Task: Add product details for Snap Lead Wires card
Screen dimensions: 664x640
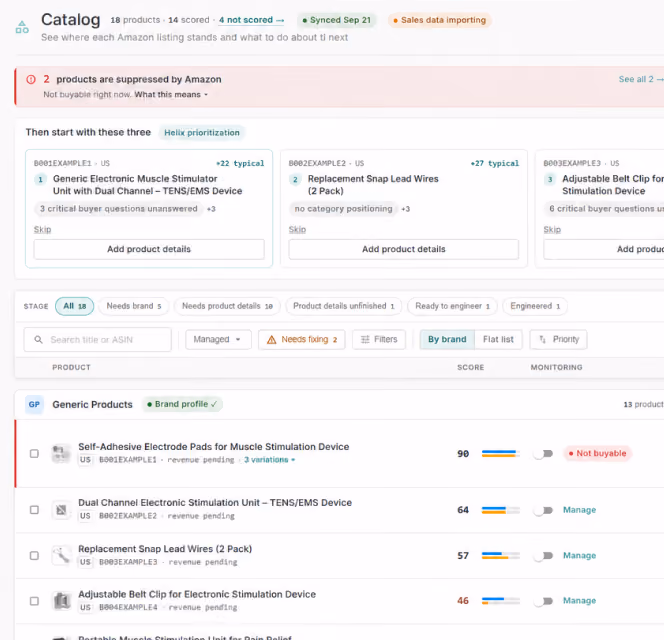Action: (x=404, y=249)
